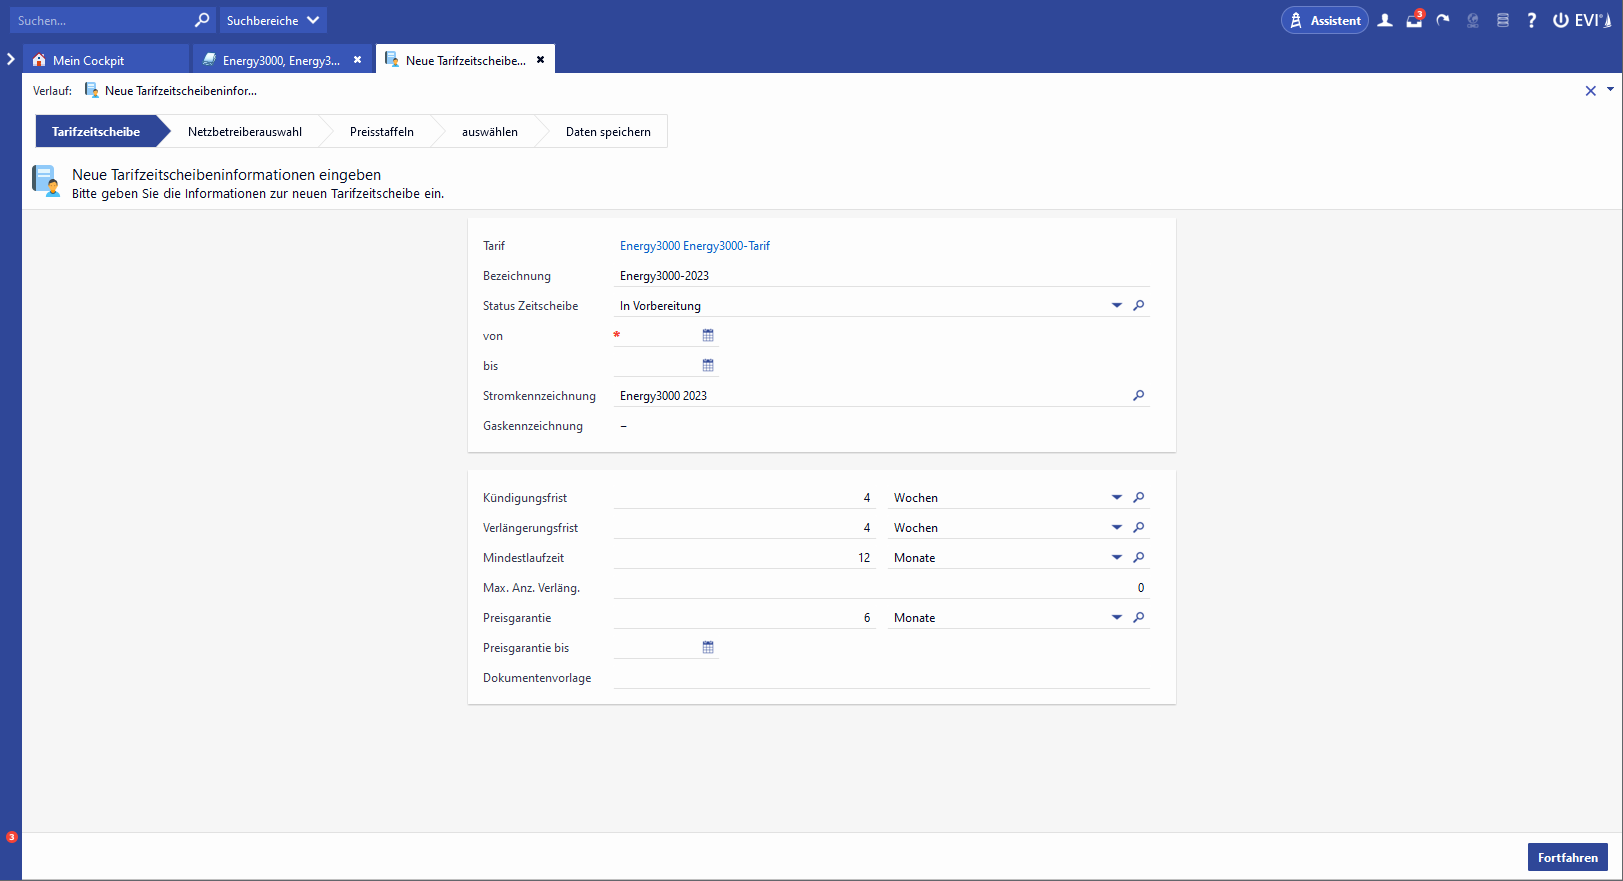This screenshot has width=1623, height=881.
Task: Open calendar picker for 'bis' date
Action: pos(708,366)
